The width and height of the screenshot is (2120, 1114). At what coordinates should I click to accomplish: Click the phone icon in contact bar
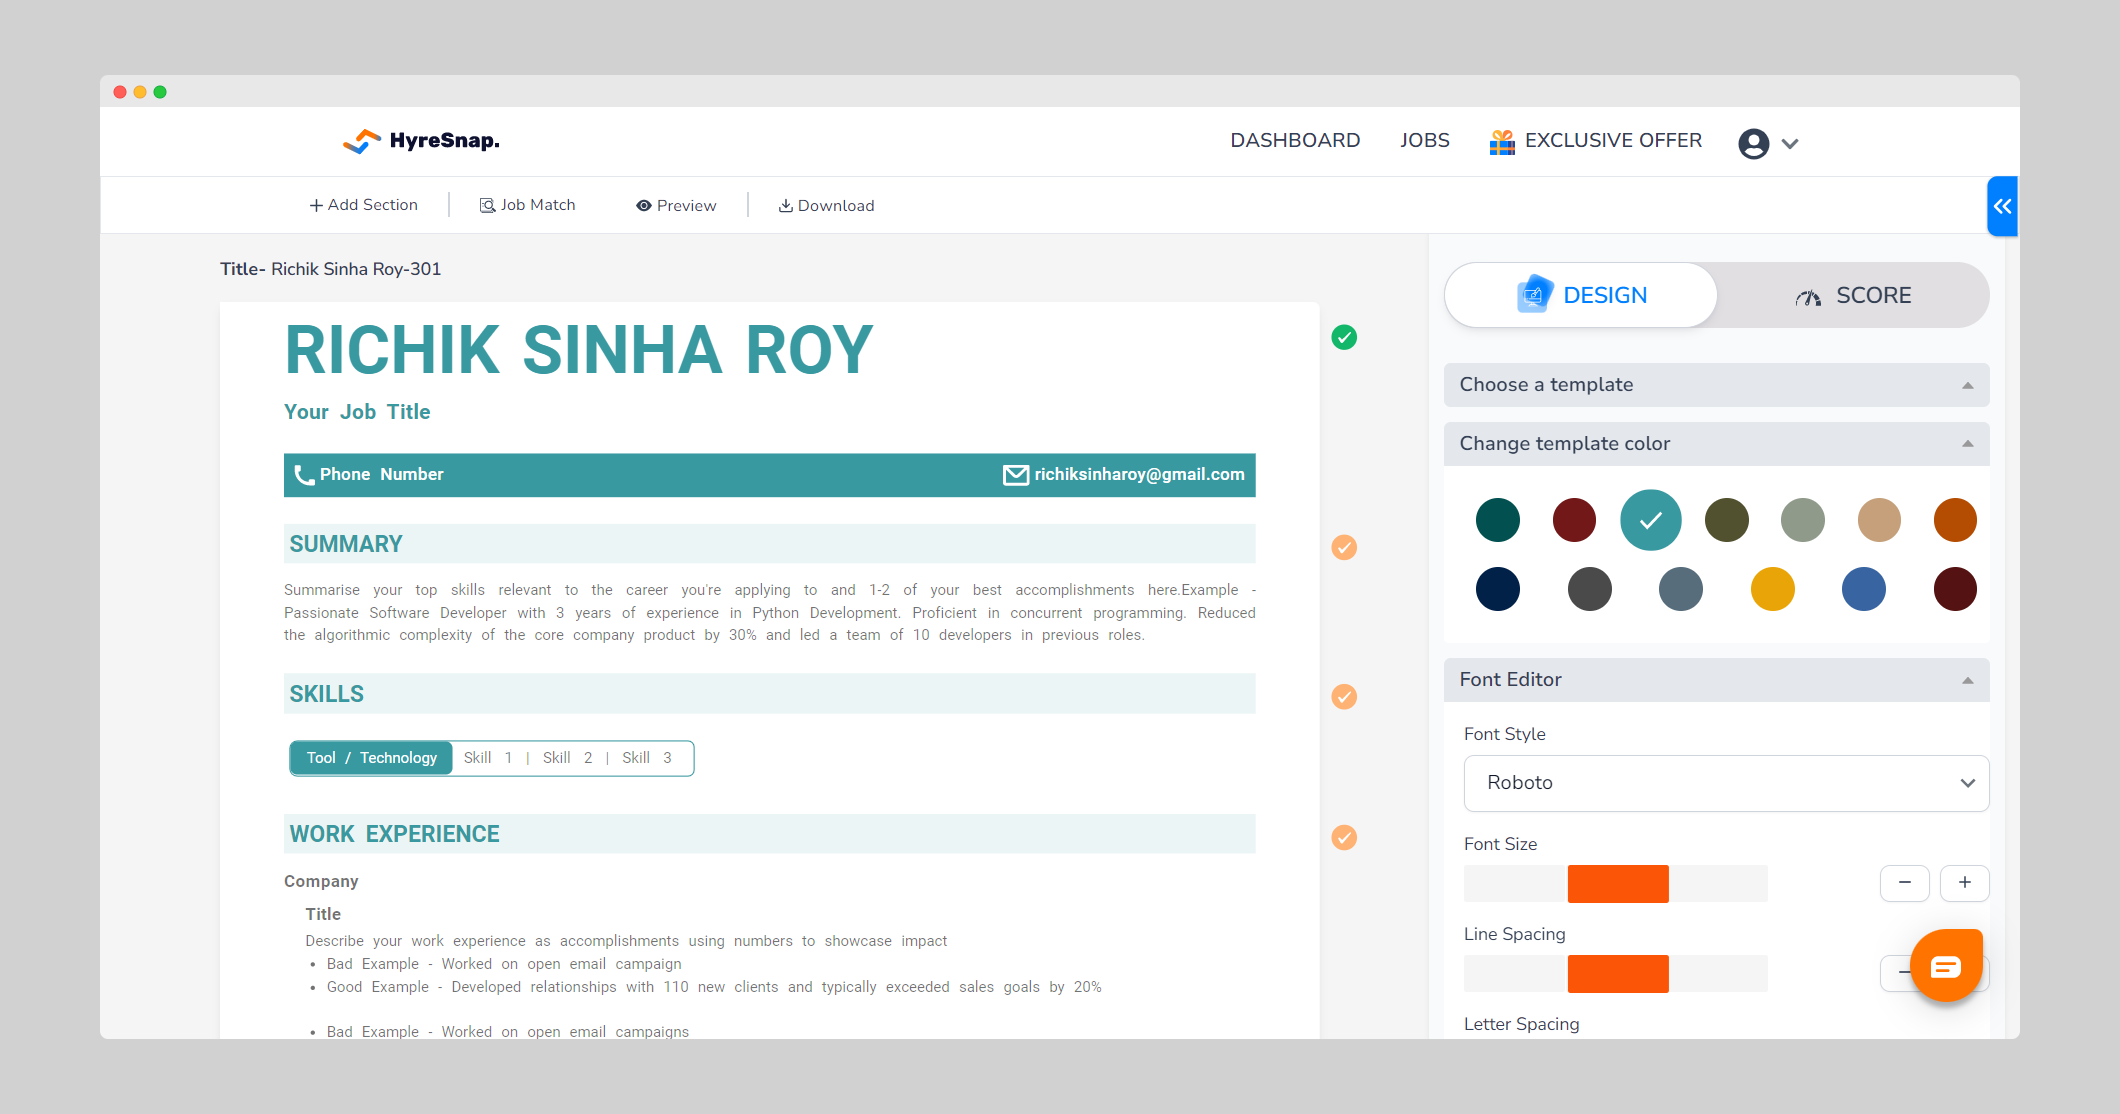tap(304, 475)
